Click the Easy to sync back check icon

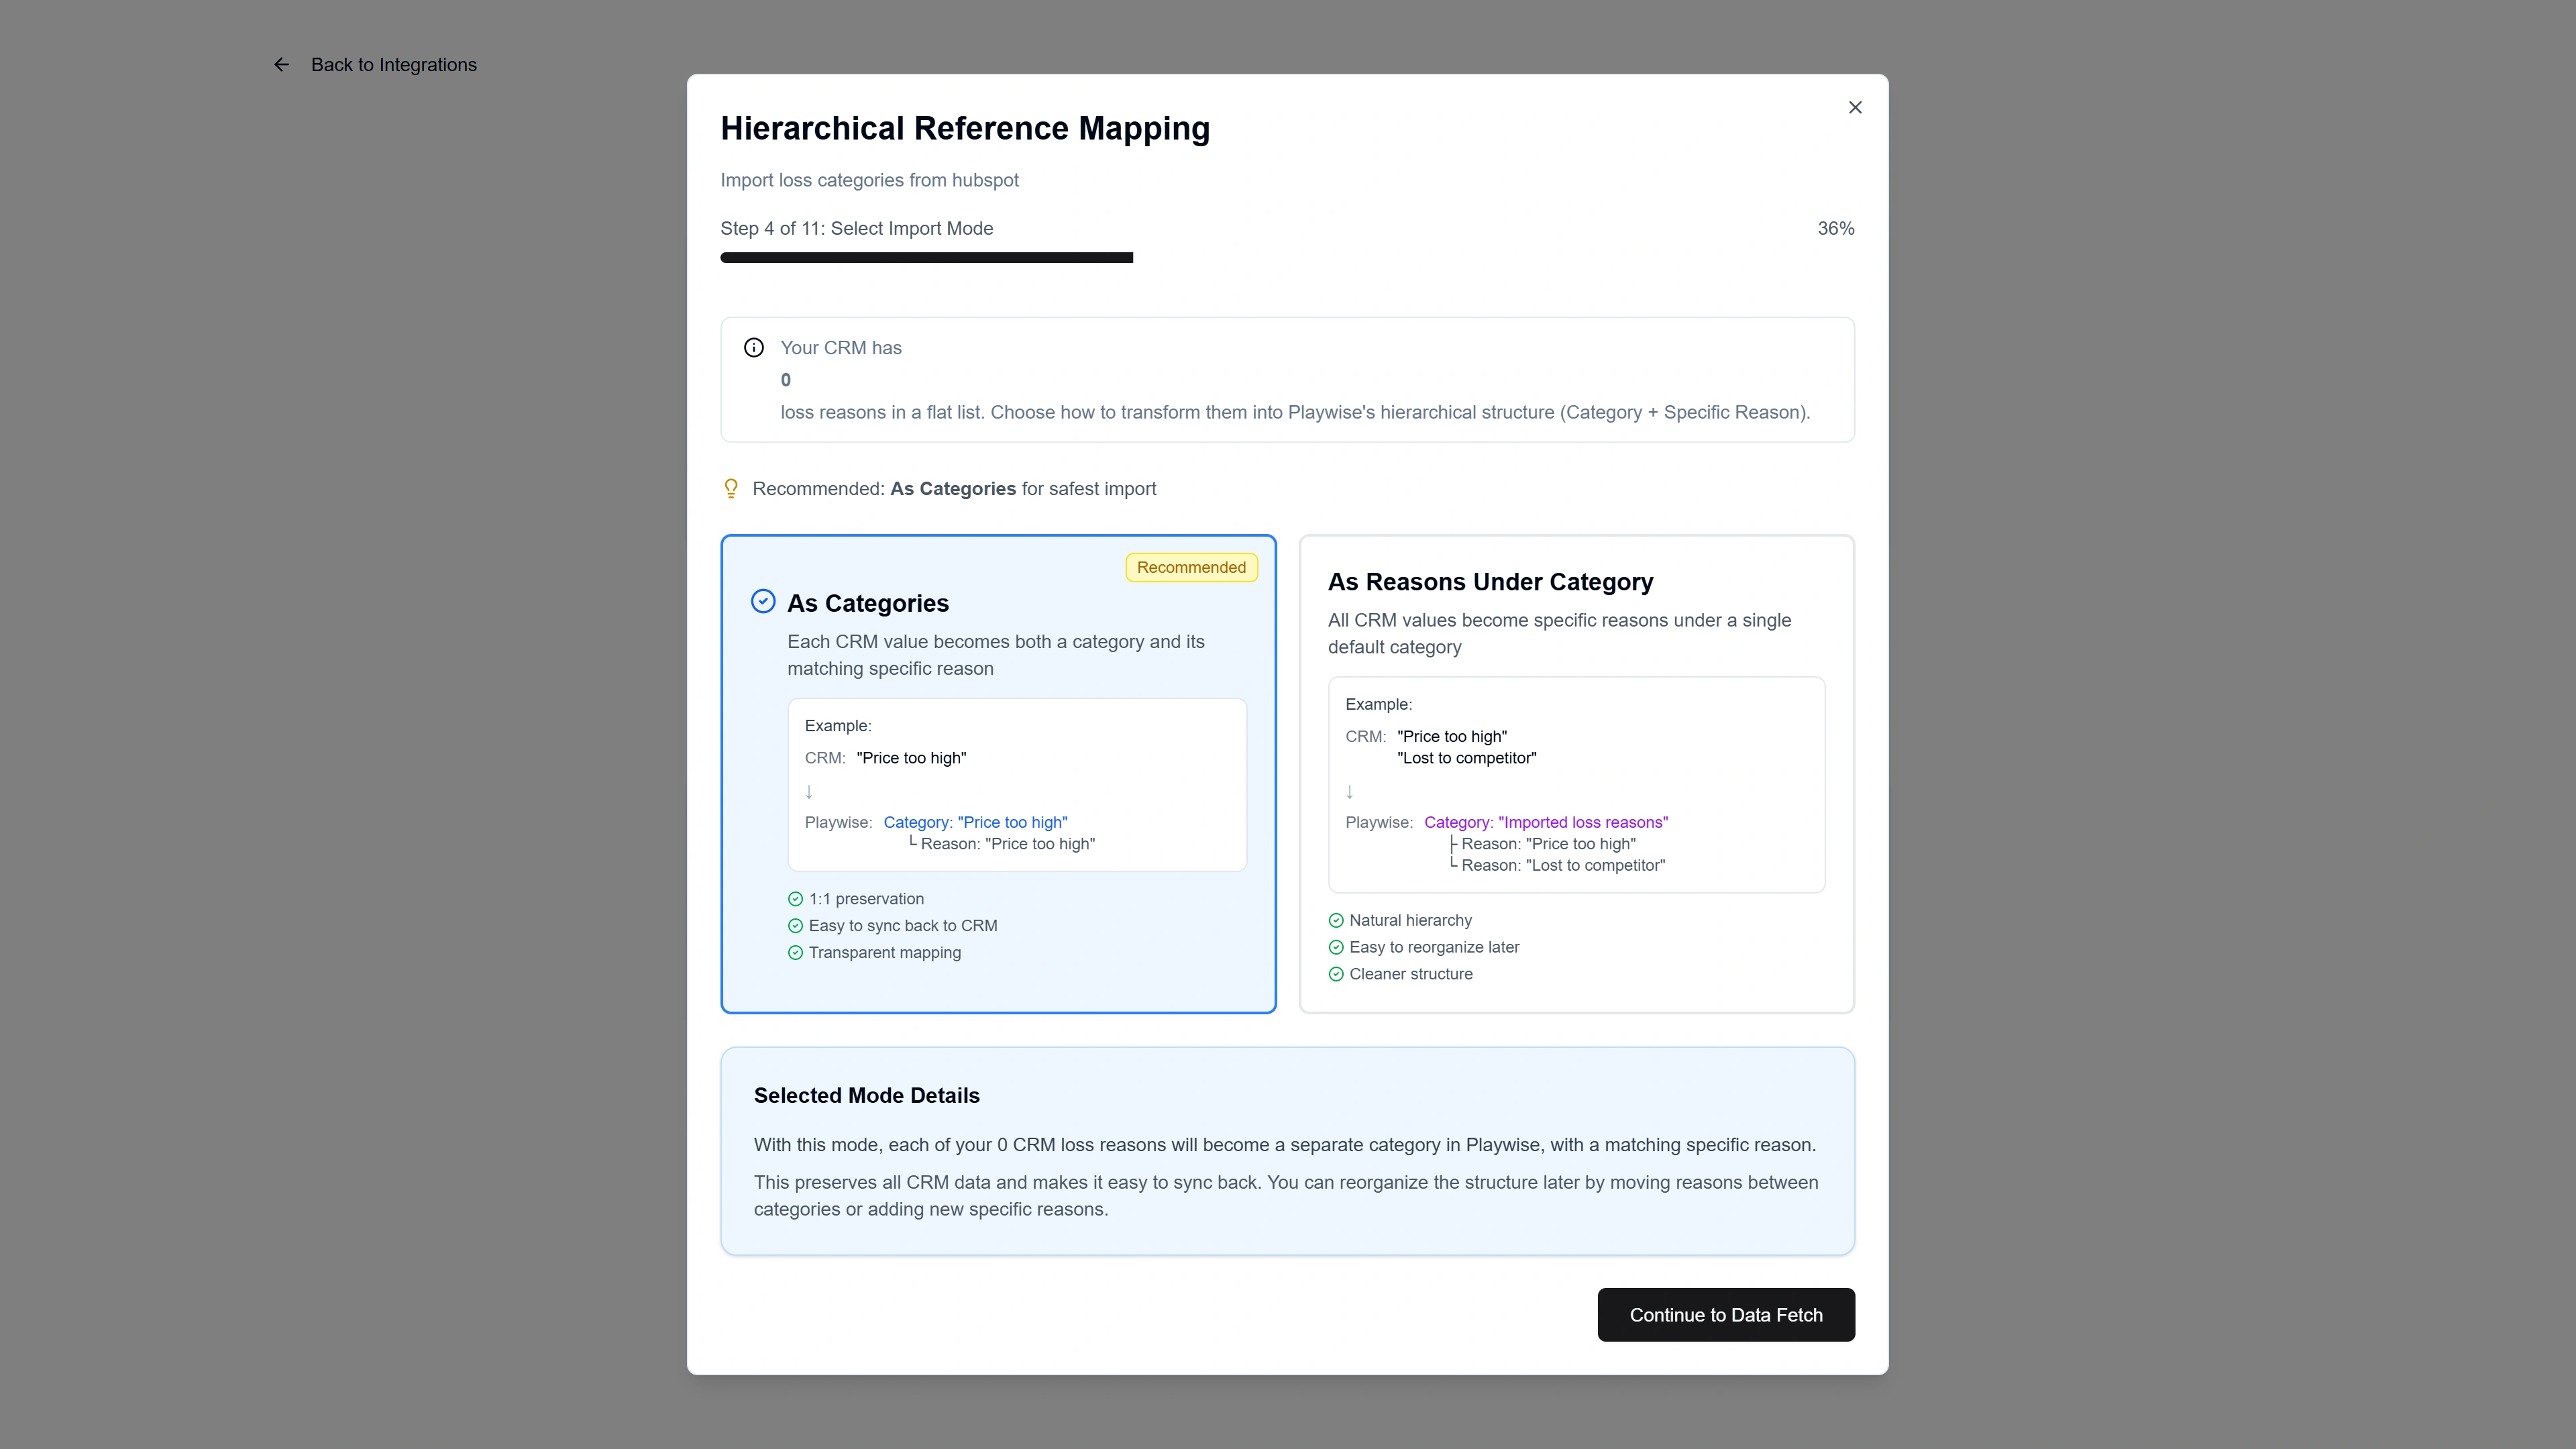click(x=795, y=926)
